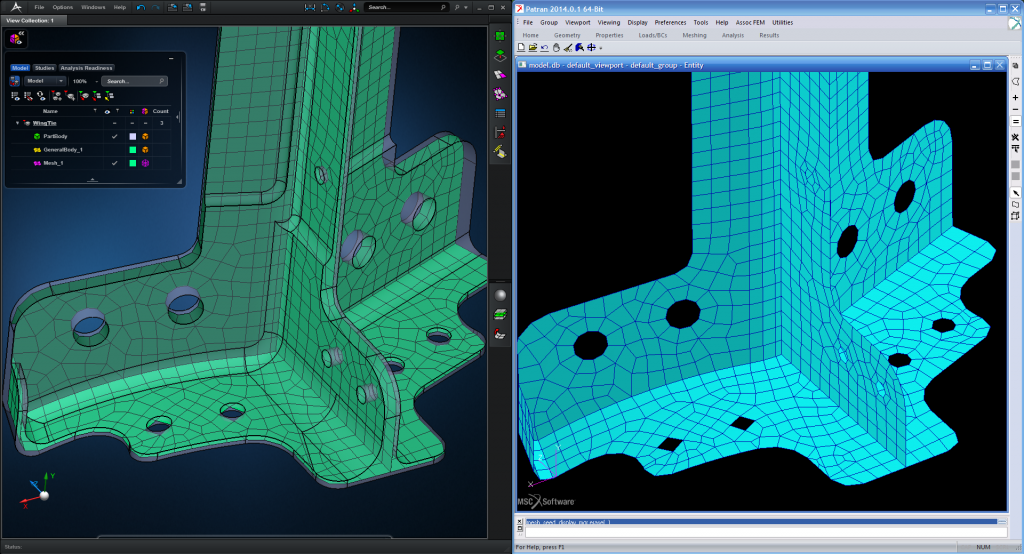Click the Patran broom cleanup icon

click(568, 48)
